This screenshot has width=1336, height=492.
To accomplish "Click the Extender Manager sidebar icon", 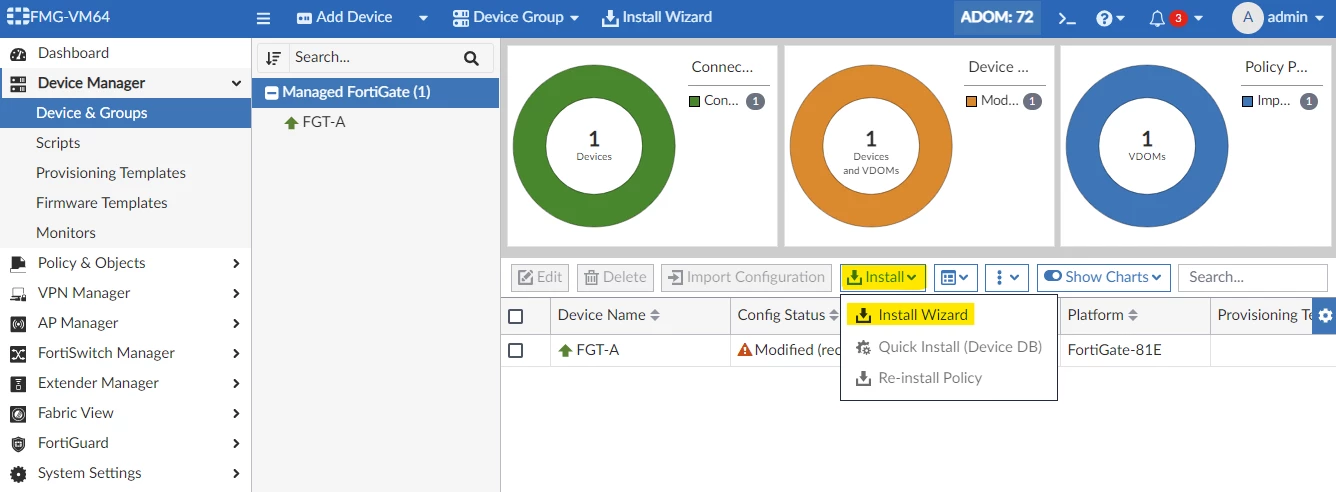I will 18,383.
